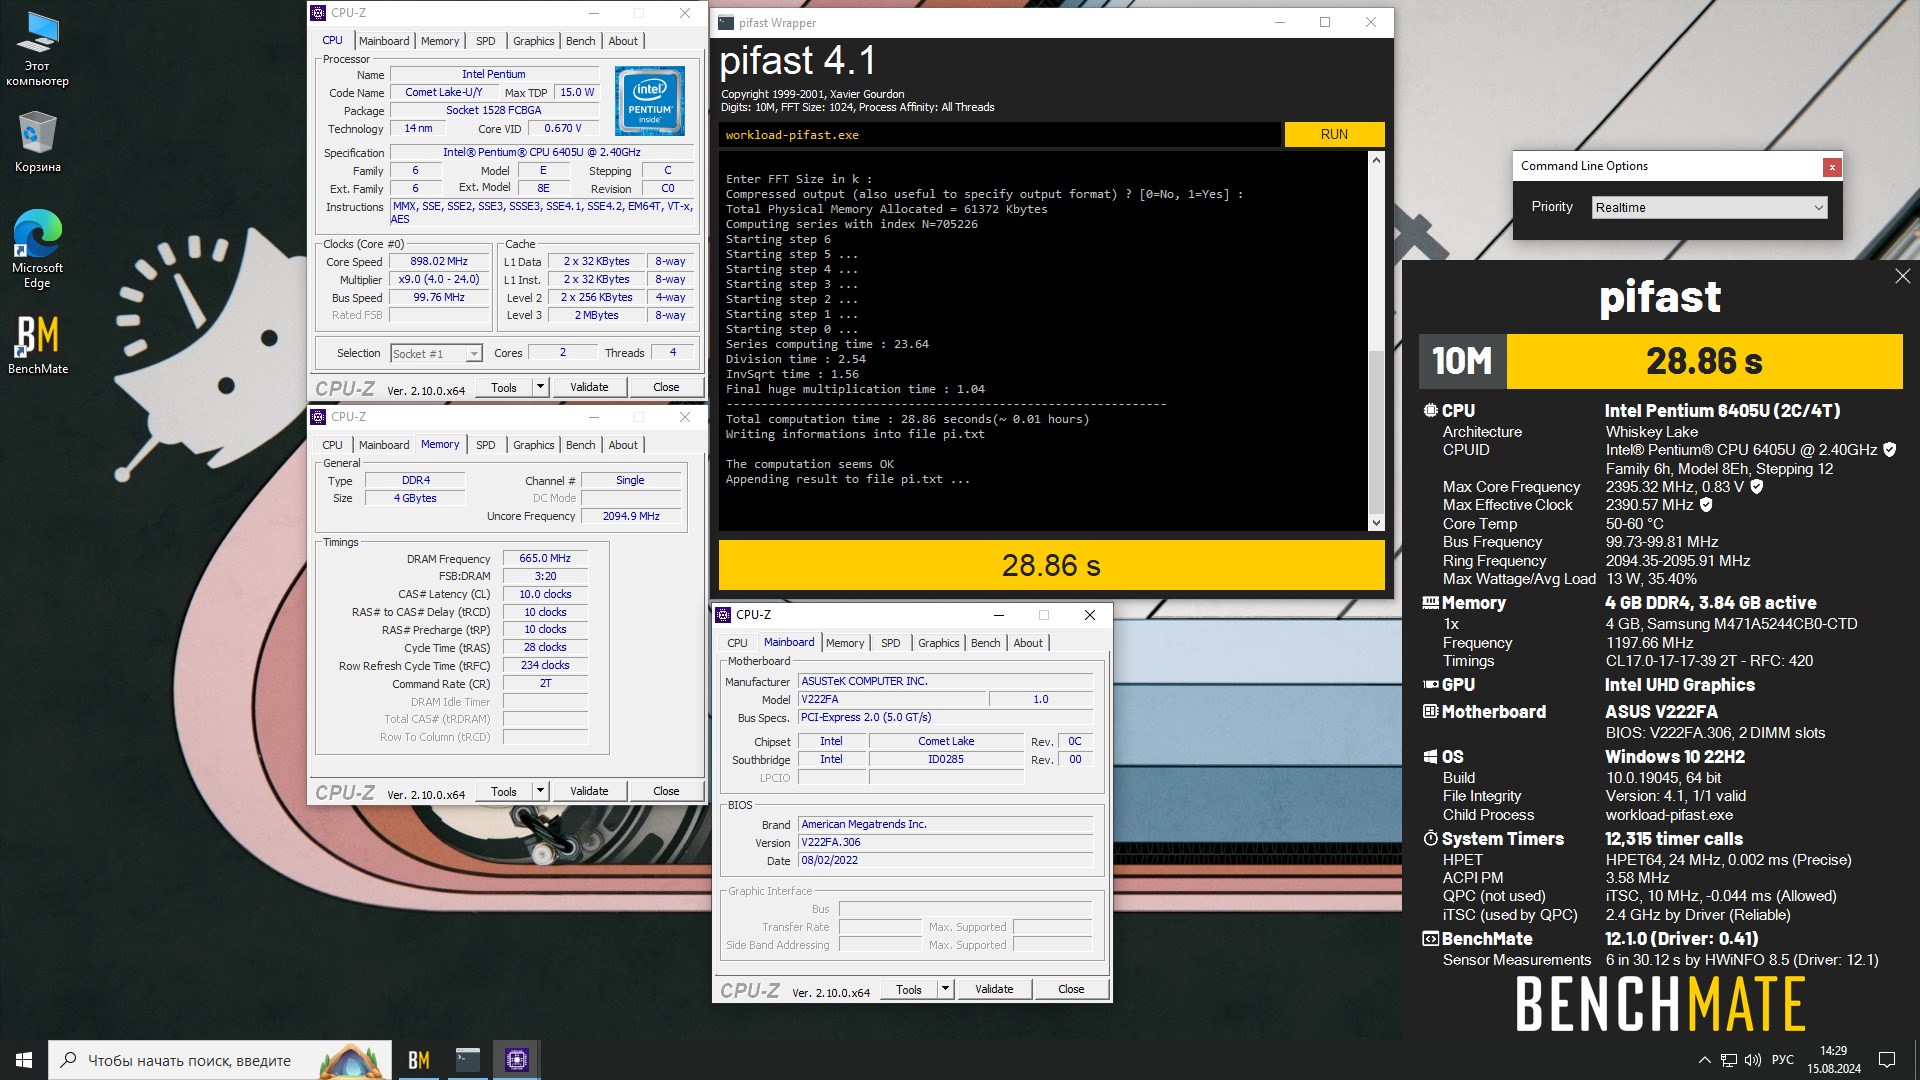Click Close button in top CPU-Z window
1920x1080 pixels.
tap(666, 387)
